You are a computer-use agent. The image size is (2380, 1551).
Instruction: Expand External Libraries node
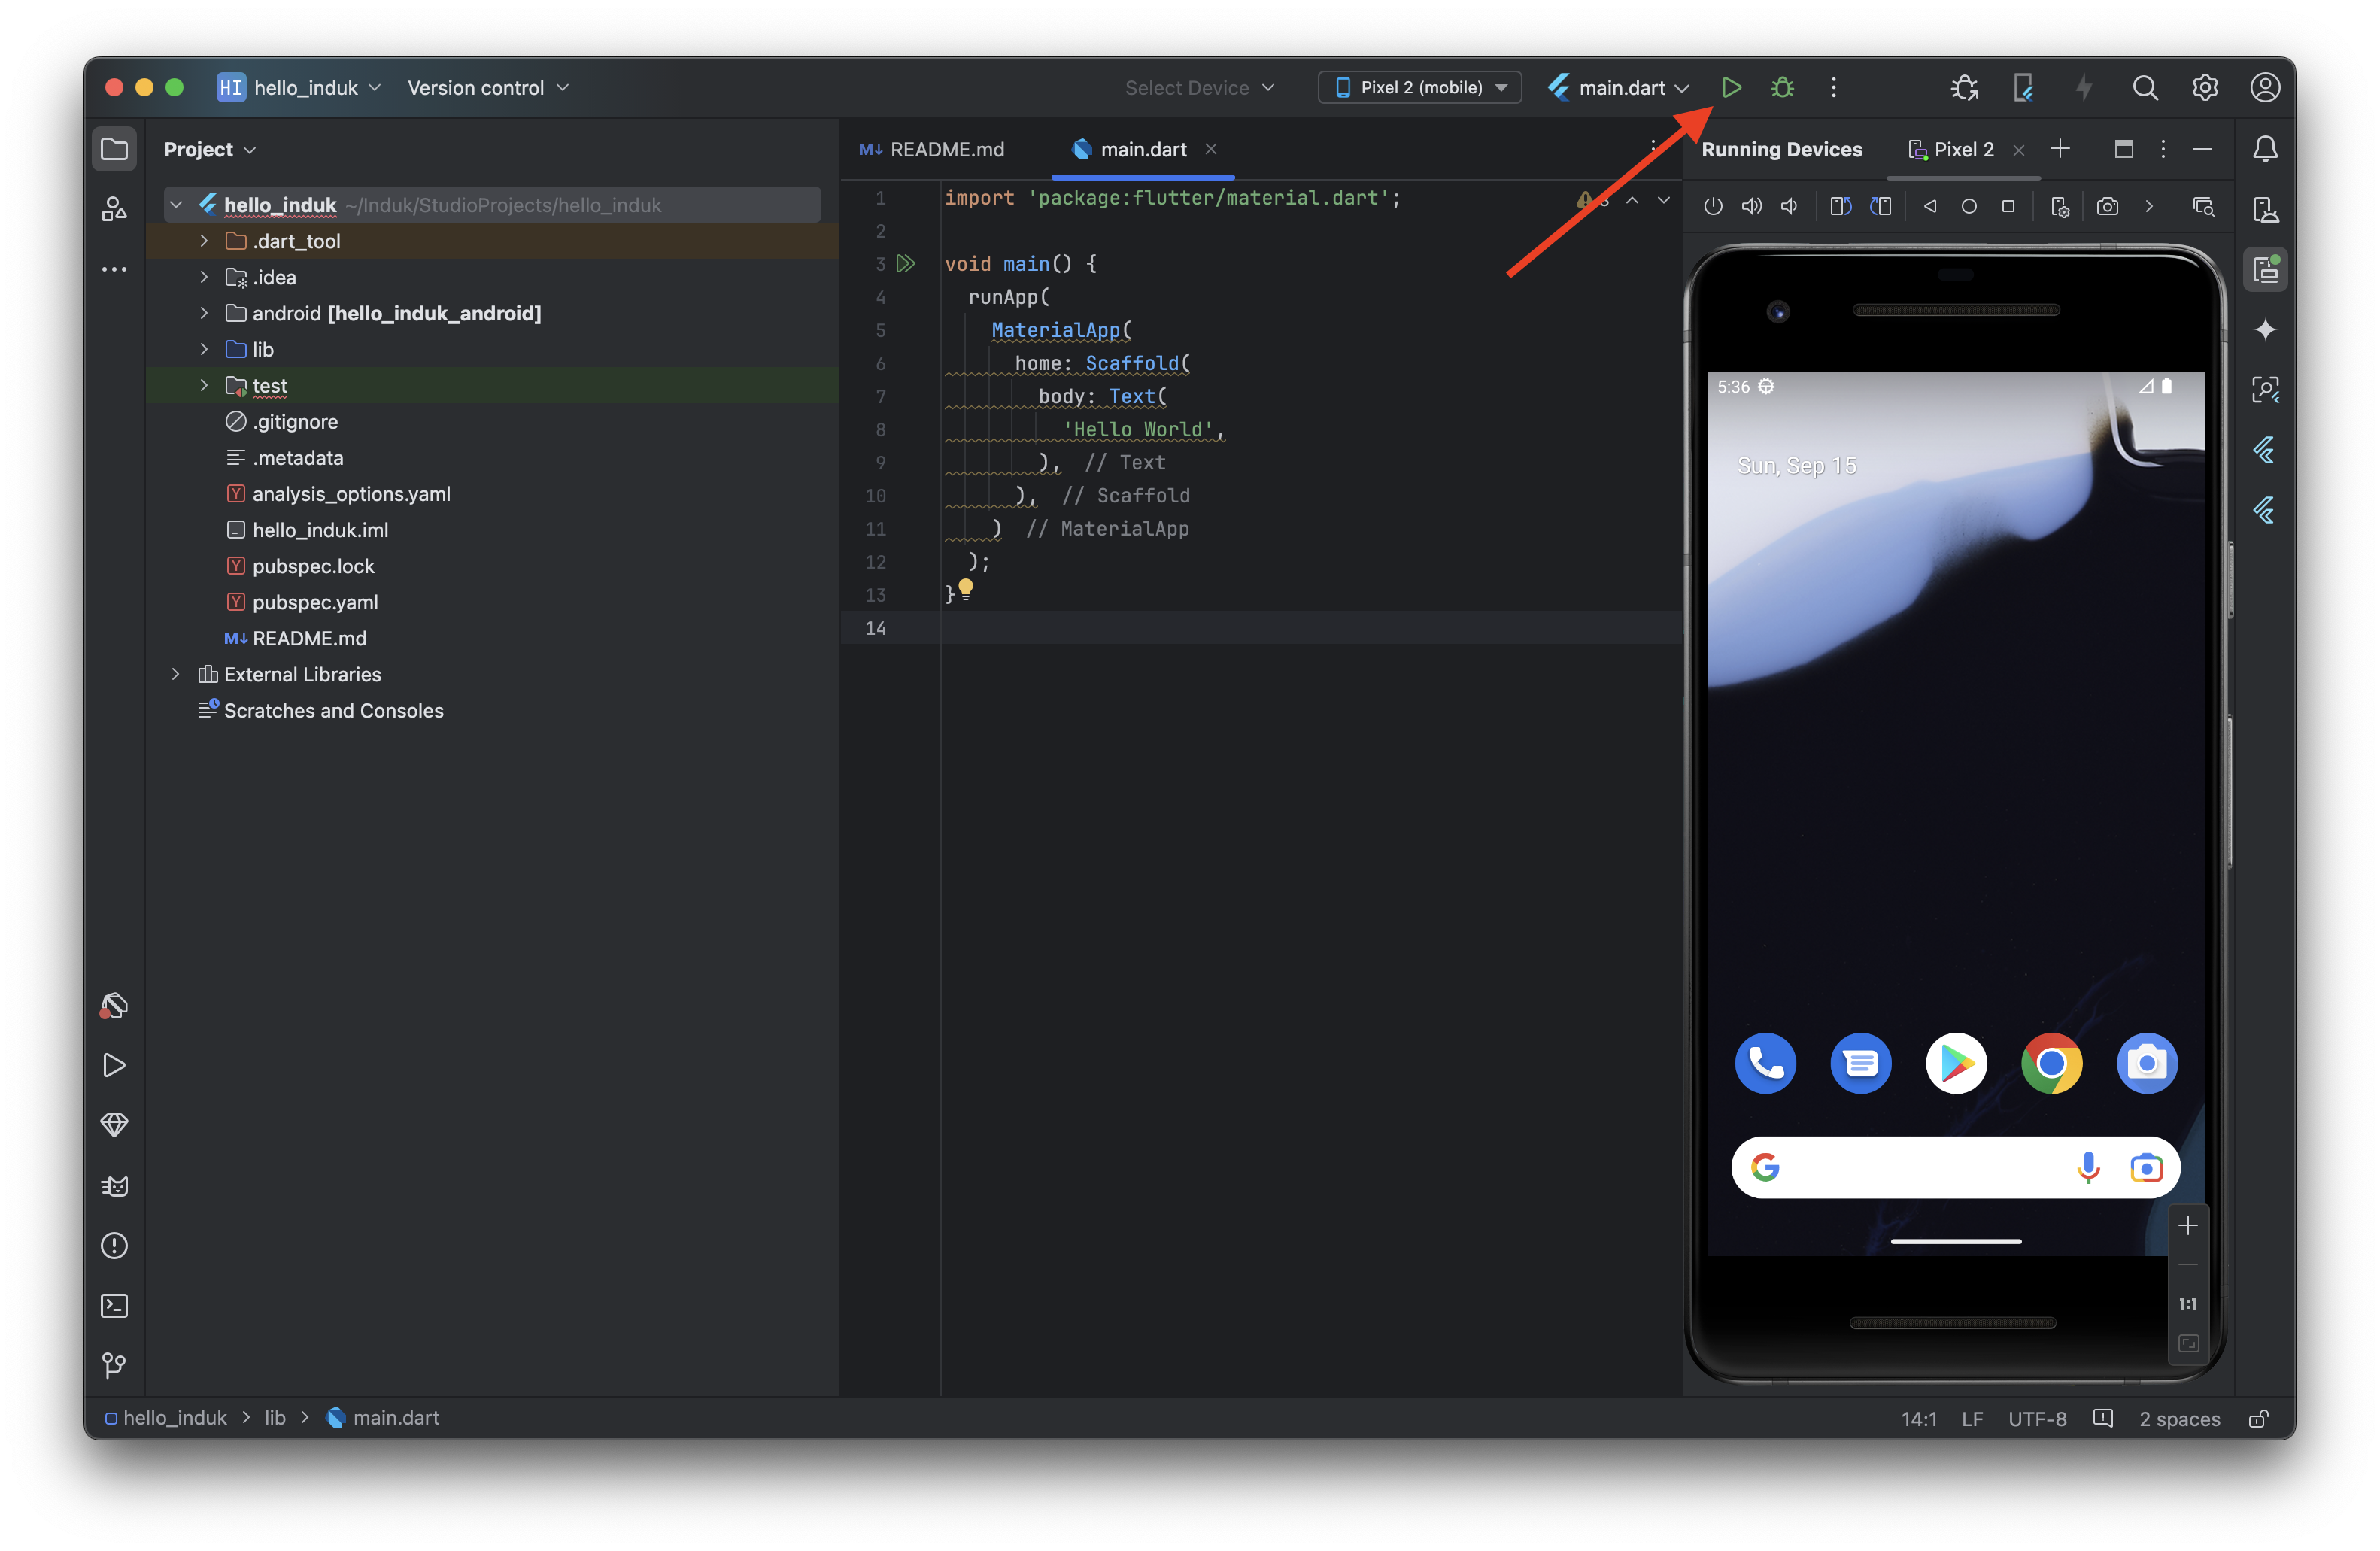click(175, 674)
